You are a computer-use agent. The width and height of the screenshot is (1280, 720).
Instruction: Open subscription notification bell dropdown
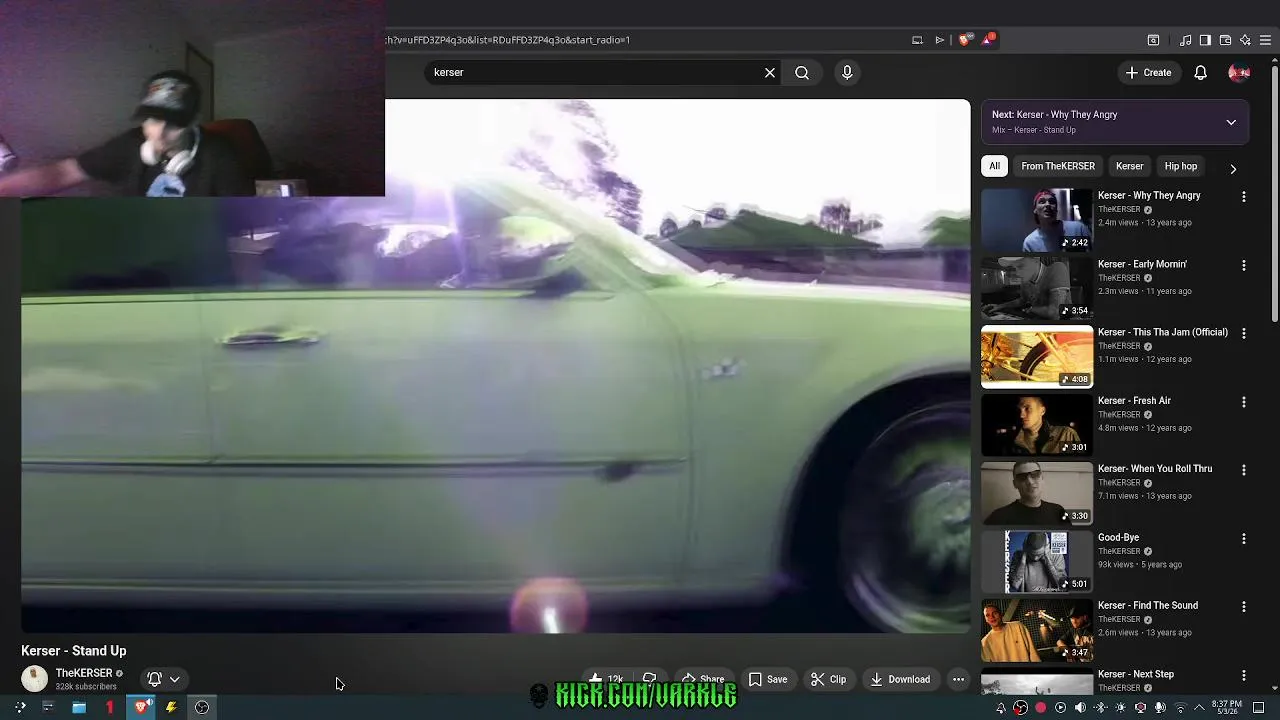click(164, 679)
